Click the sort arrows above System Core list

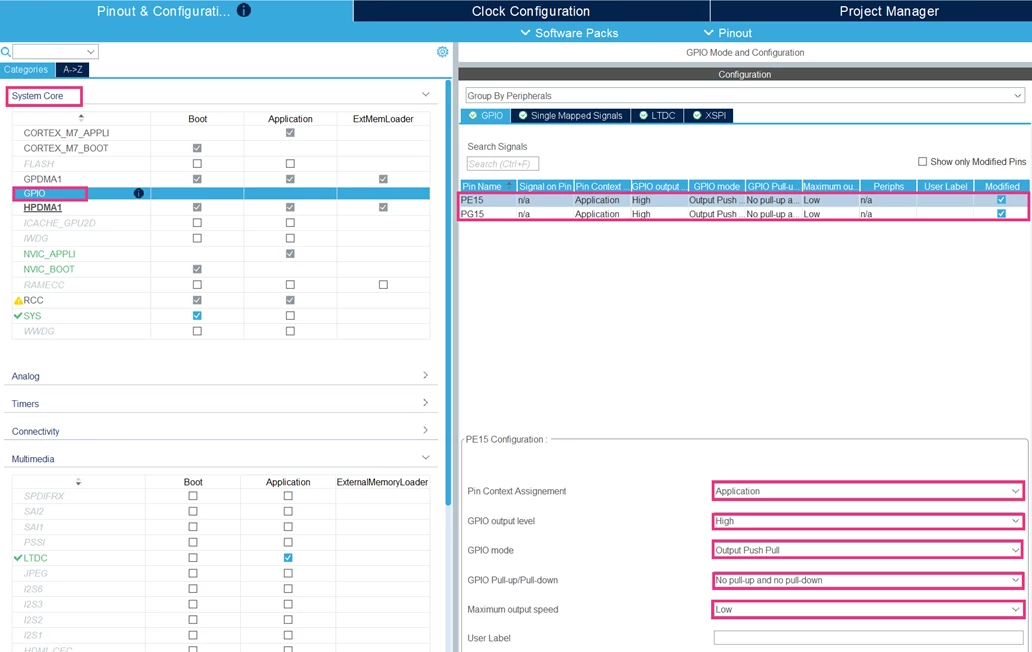(x=81, y=118)
